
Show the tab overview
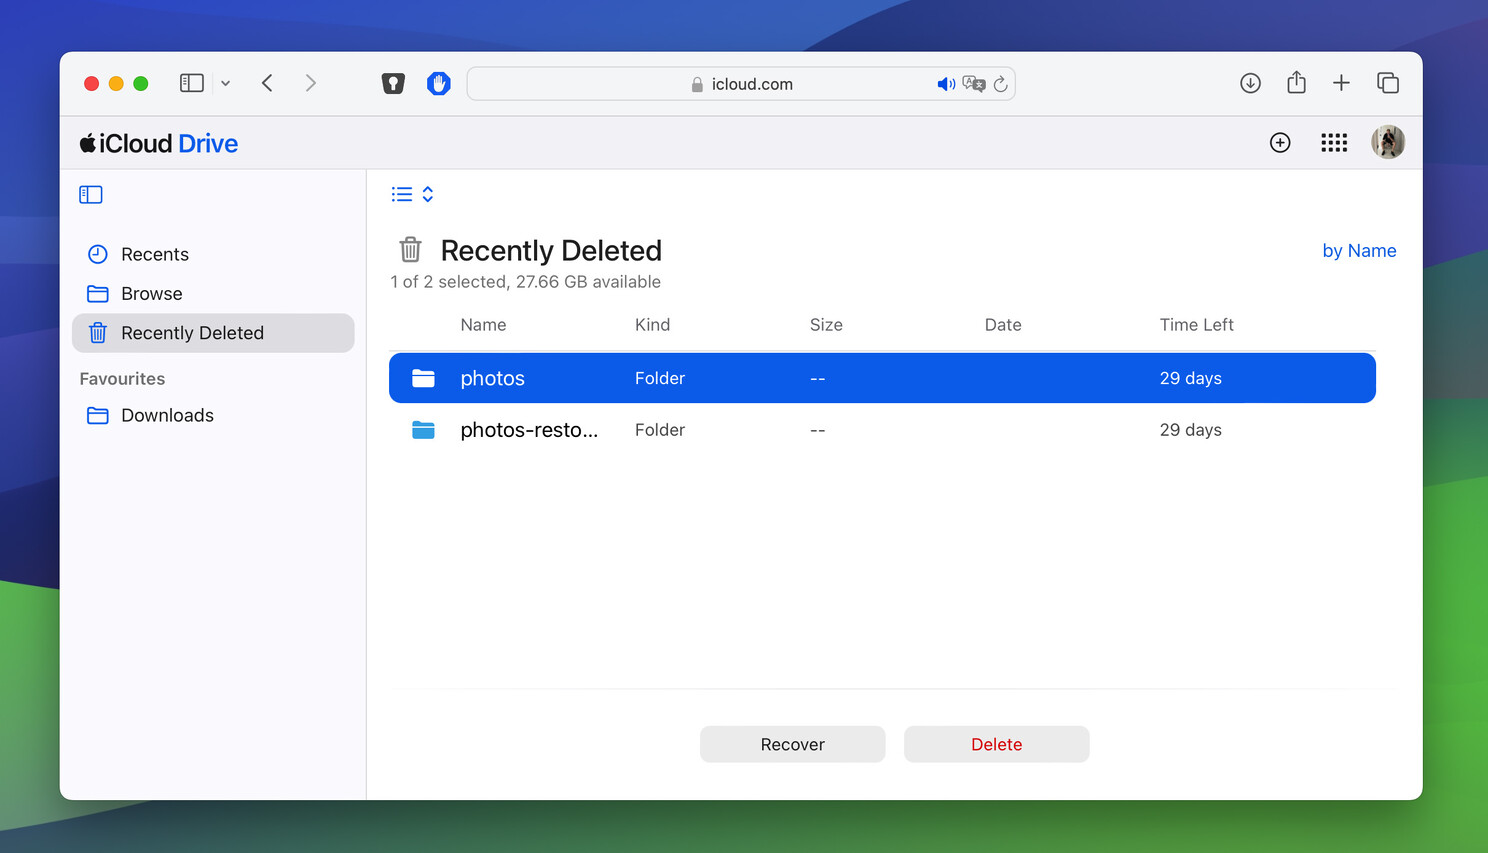(x=1388, y=83)
